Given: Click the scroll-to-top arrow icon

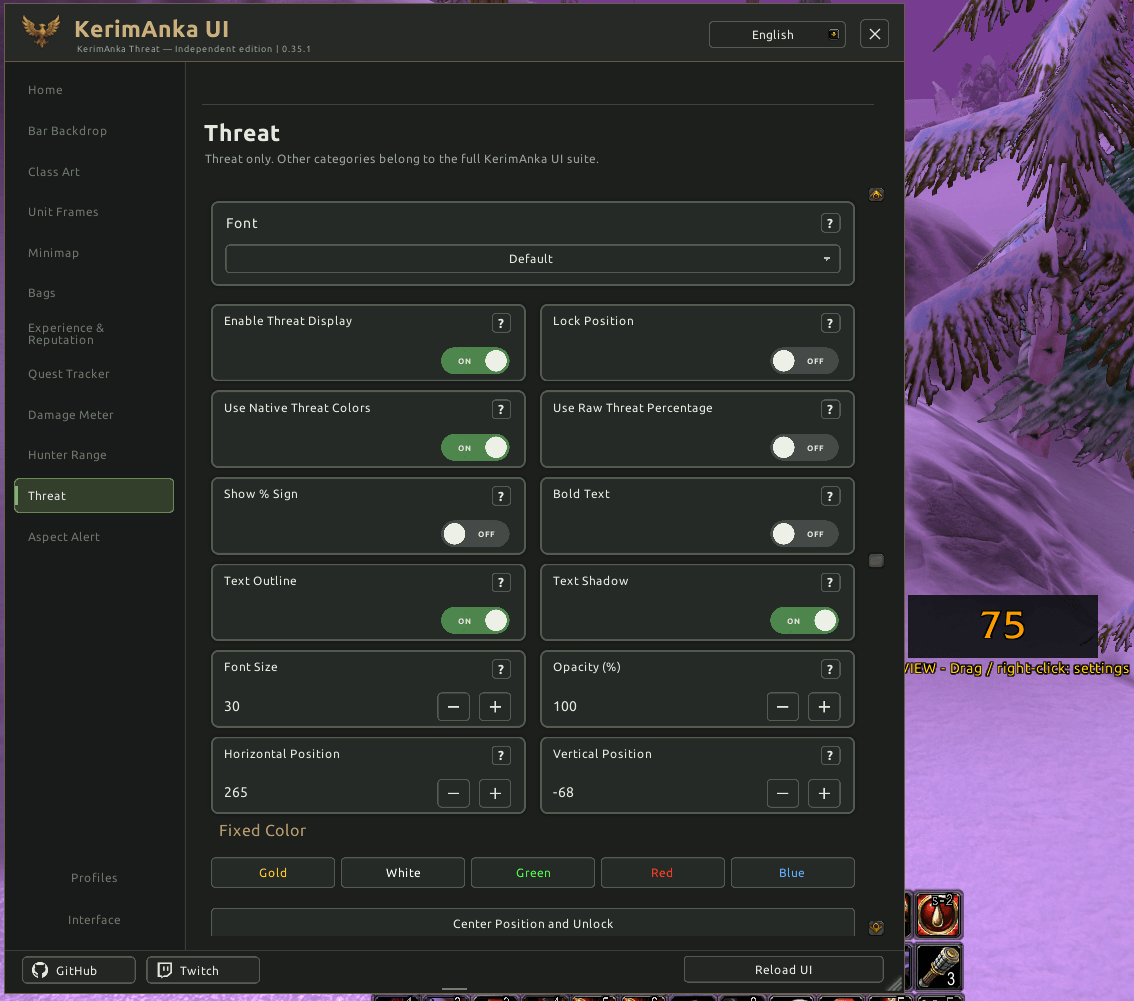Looking at the screenshot, I should (876, 195).
